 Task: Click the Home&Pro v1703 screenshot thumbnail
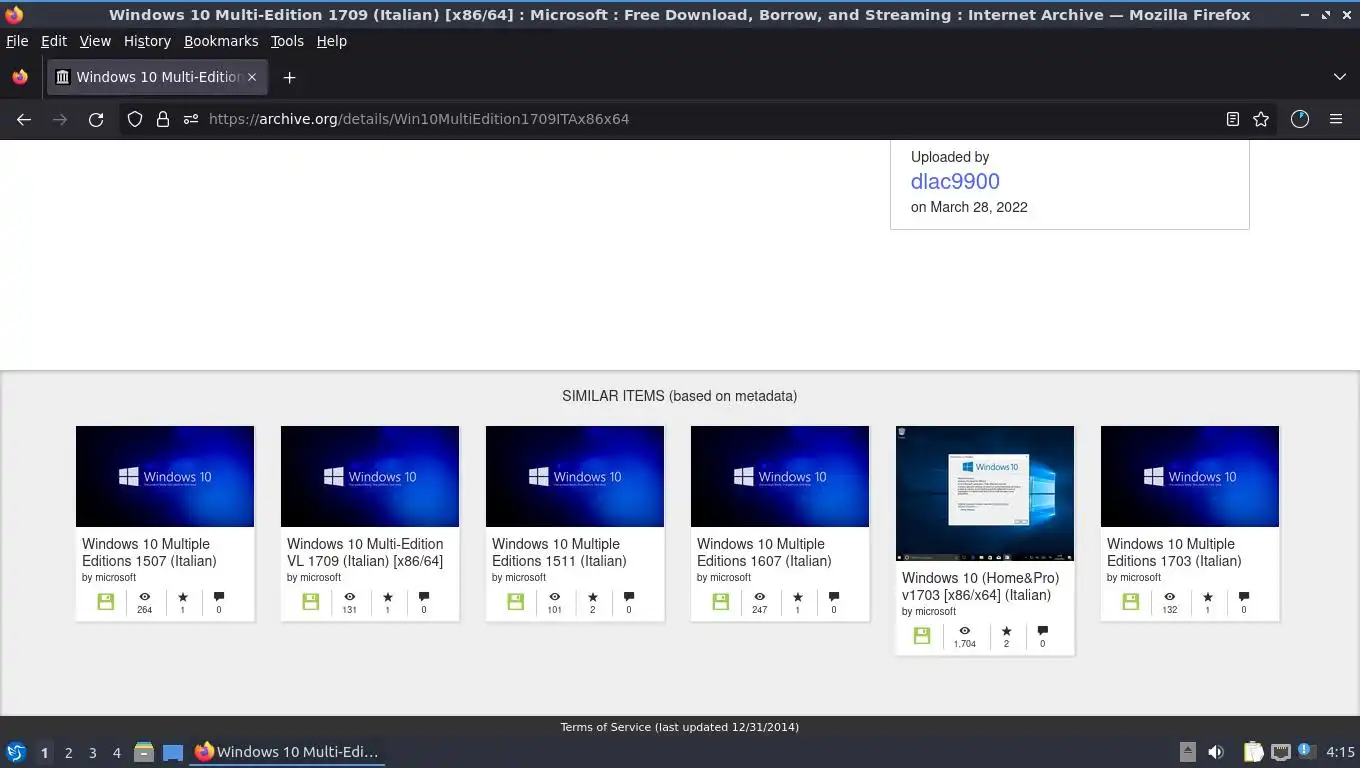[985, 493]
